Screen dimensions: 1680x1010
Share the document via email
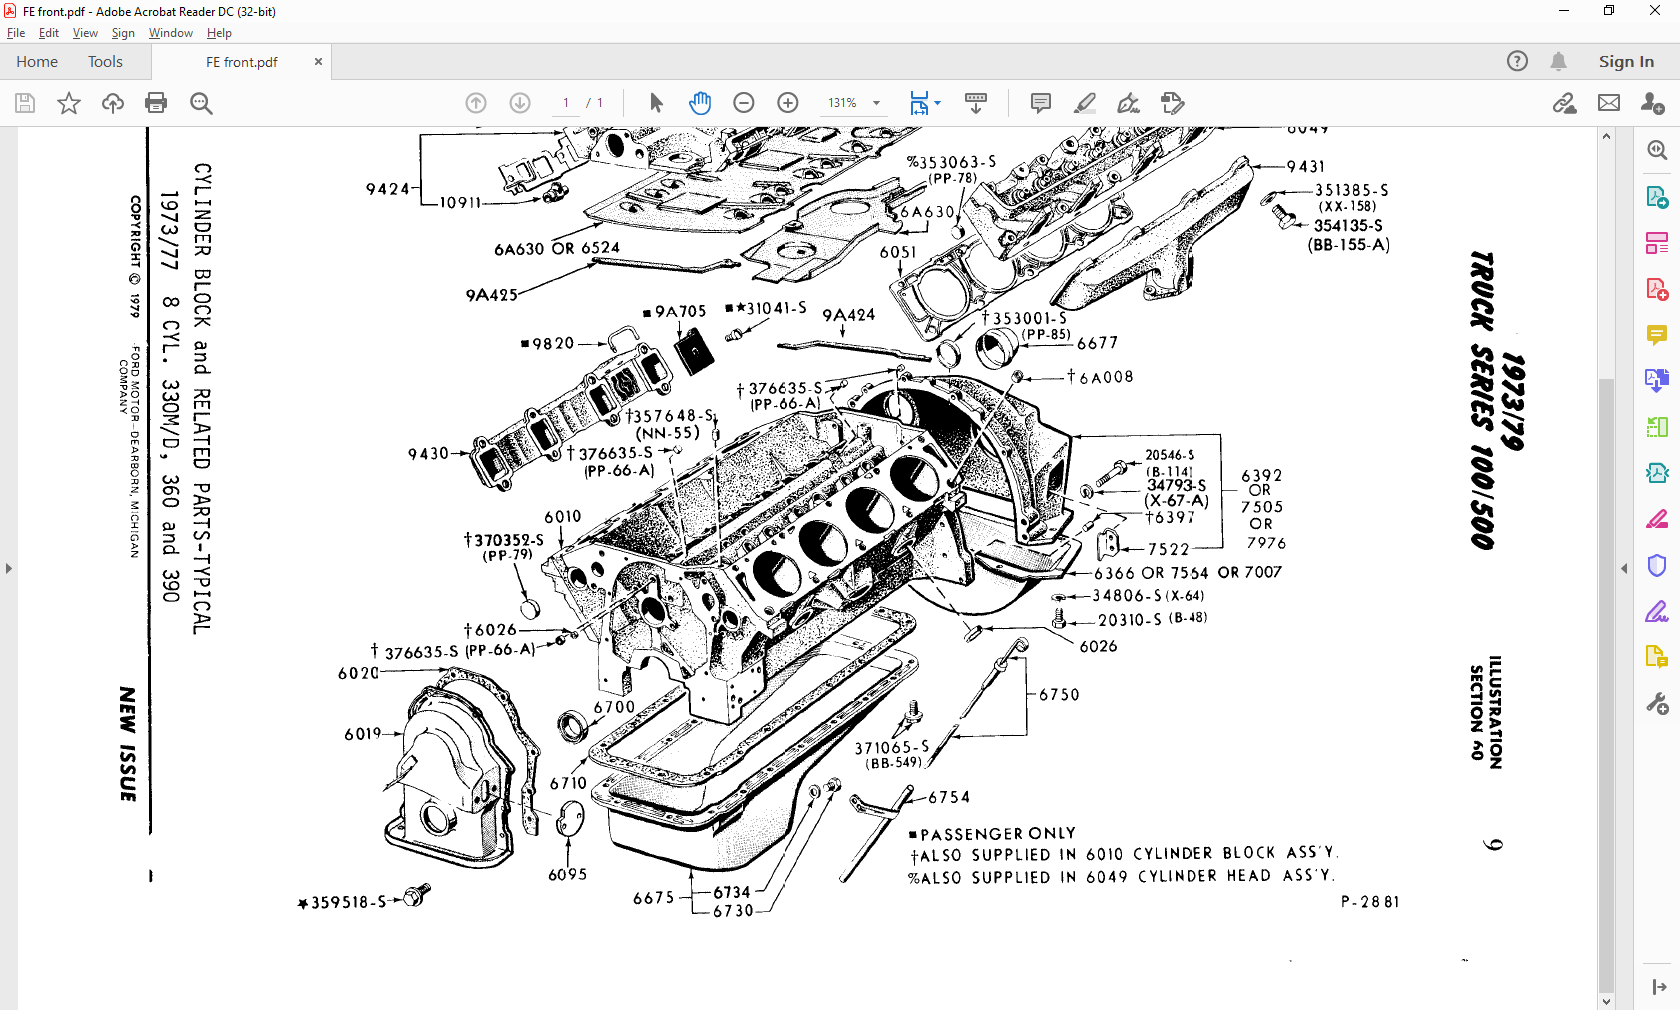[x=1608, y=103]
